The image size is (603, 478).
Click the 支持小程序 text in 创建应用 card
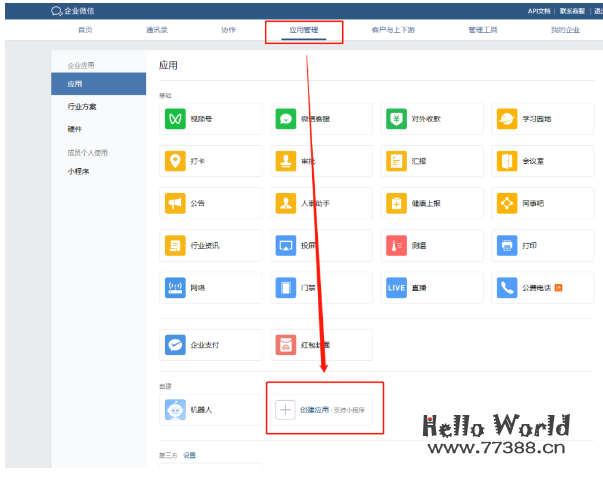pos(349,410)
